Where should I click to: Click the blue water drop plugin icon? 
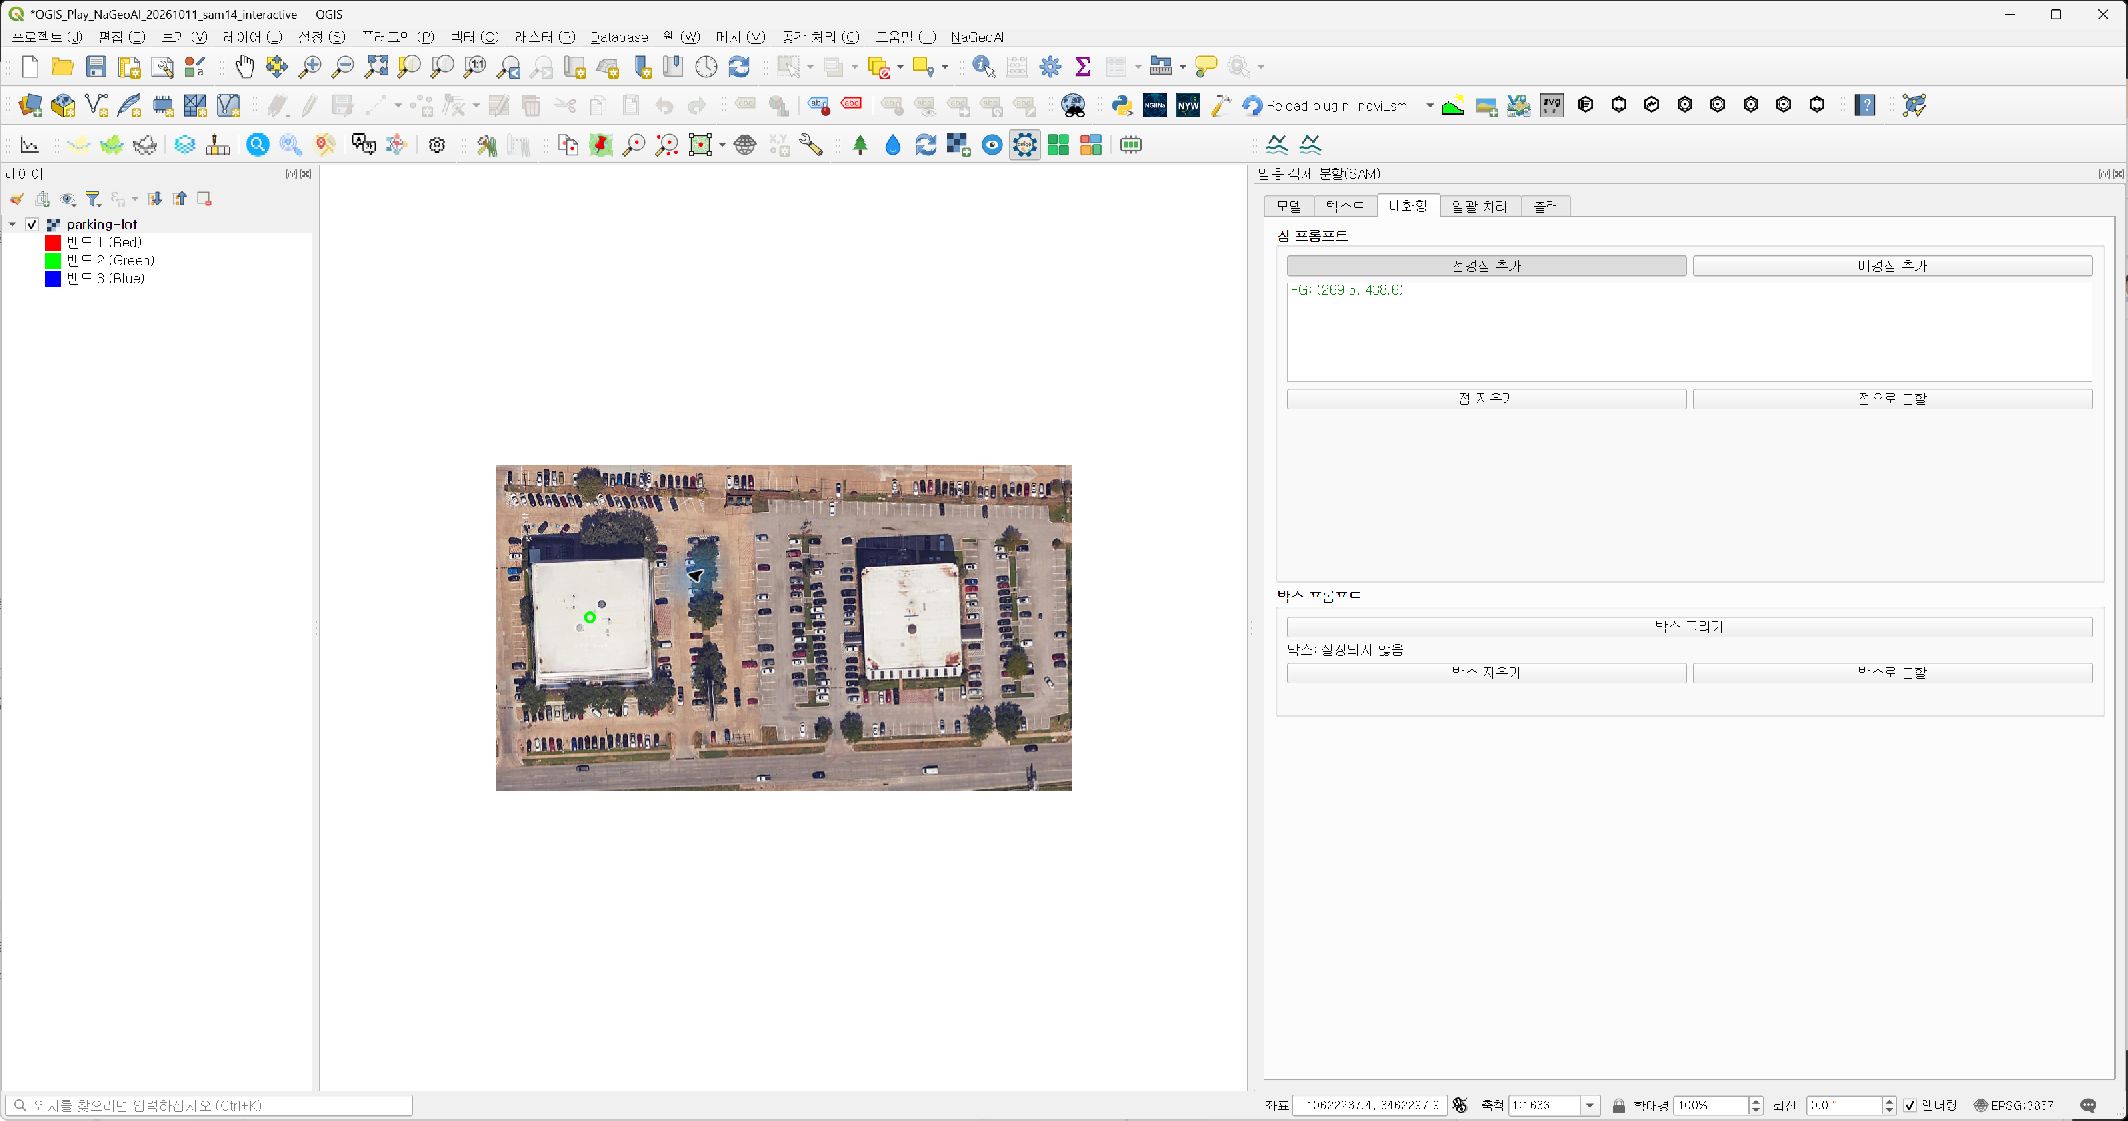coord(893,145)
